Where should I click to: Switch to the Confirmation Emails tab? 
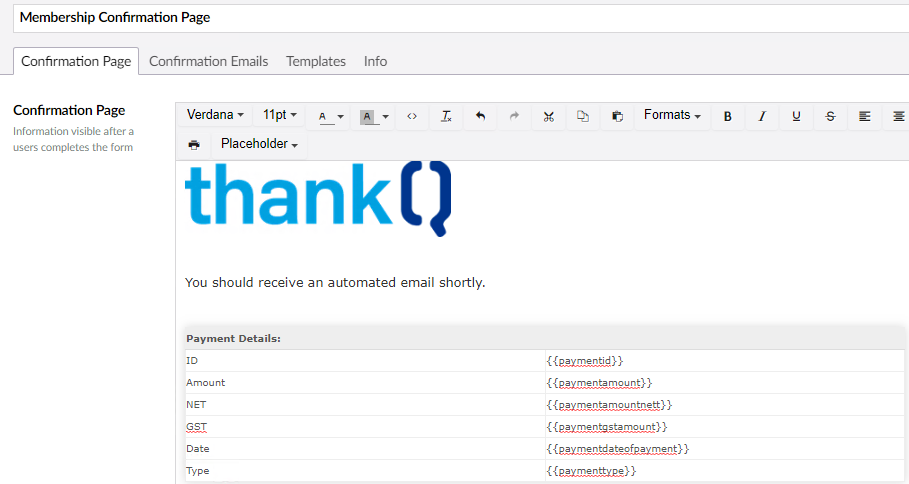click(208, 61)
